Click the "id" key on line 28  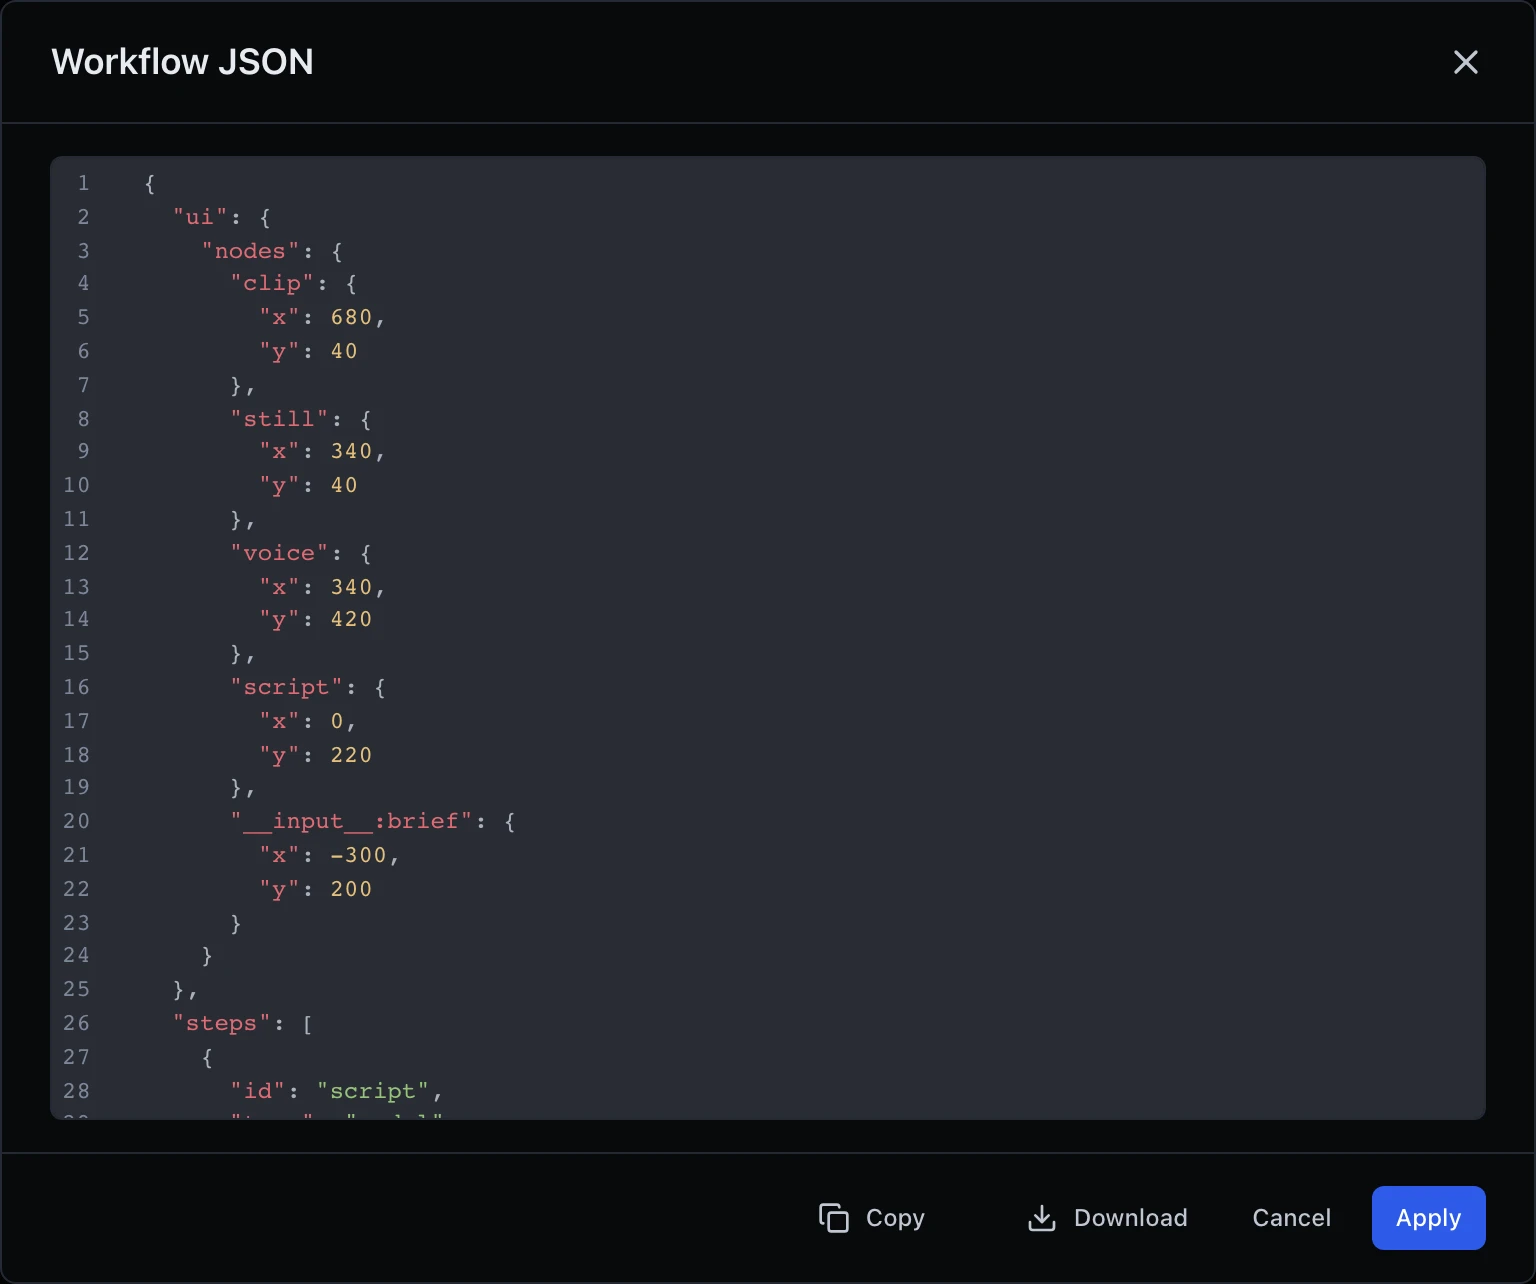pos(258,1091)
